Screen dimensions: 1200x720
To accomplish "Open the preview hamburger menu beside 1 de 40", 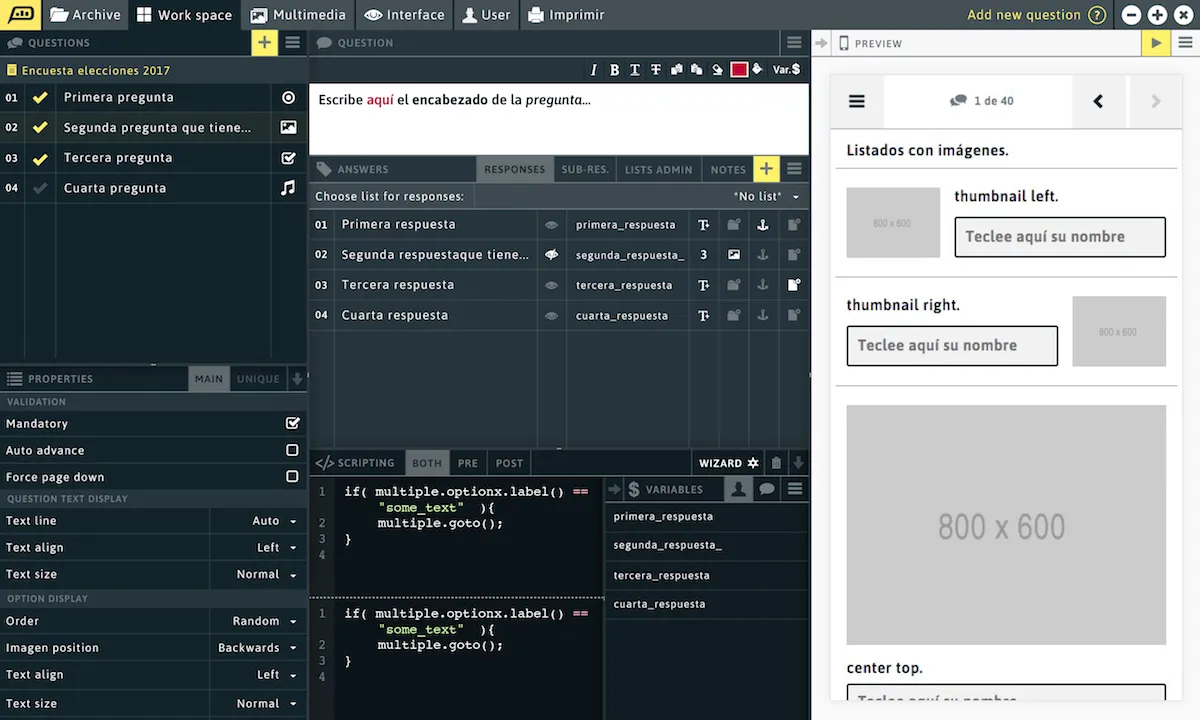I will 857,101.
